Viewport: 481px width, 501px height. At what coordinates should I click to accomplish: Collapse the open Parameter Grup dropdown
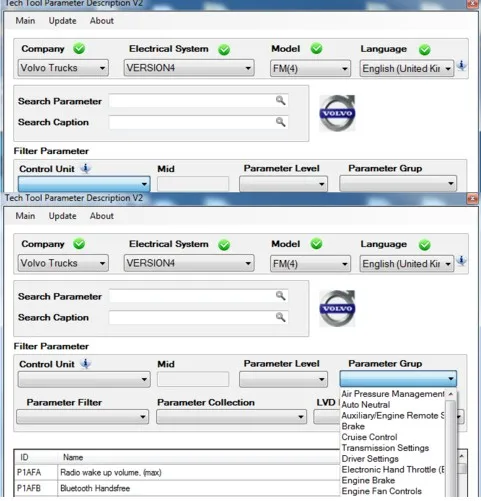click(x=398, y=379)
